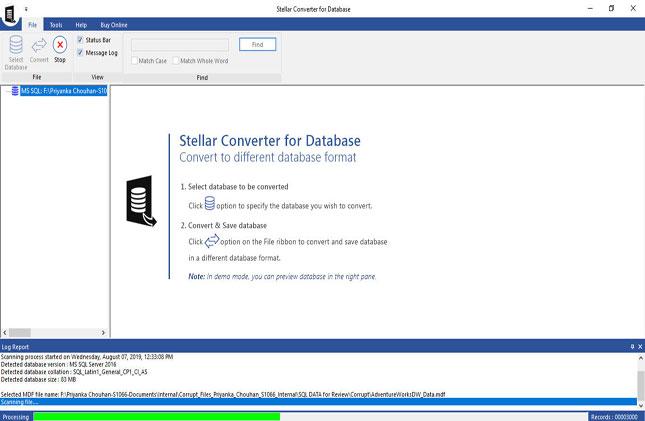Click the green processing progress bar

click(157, 416)
